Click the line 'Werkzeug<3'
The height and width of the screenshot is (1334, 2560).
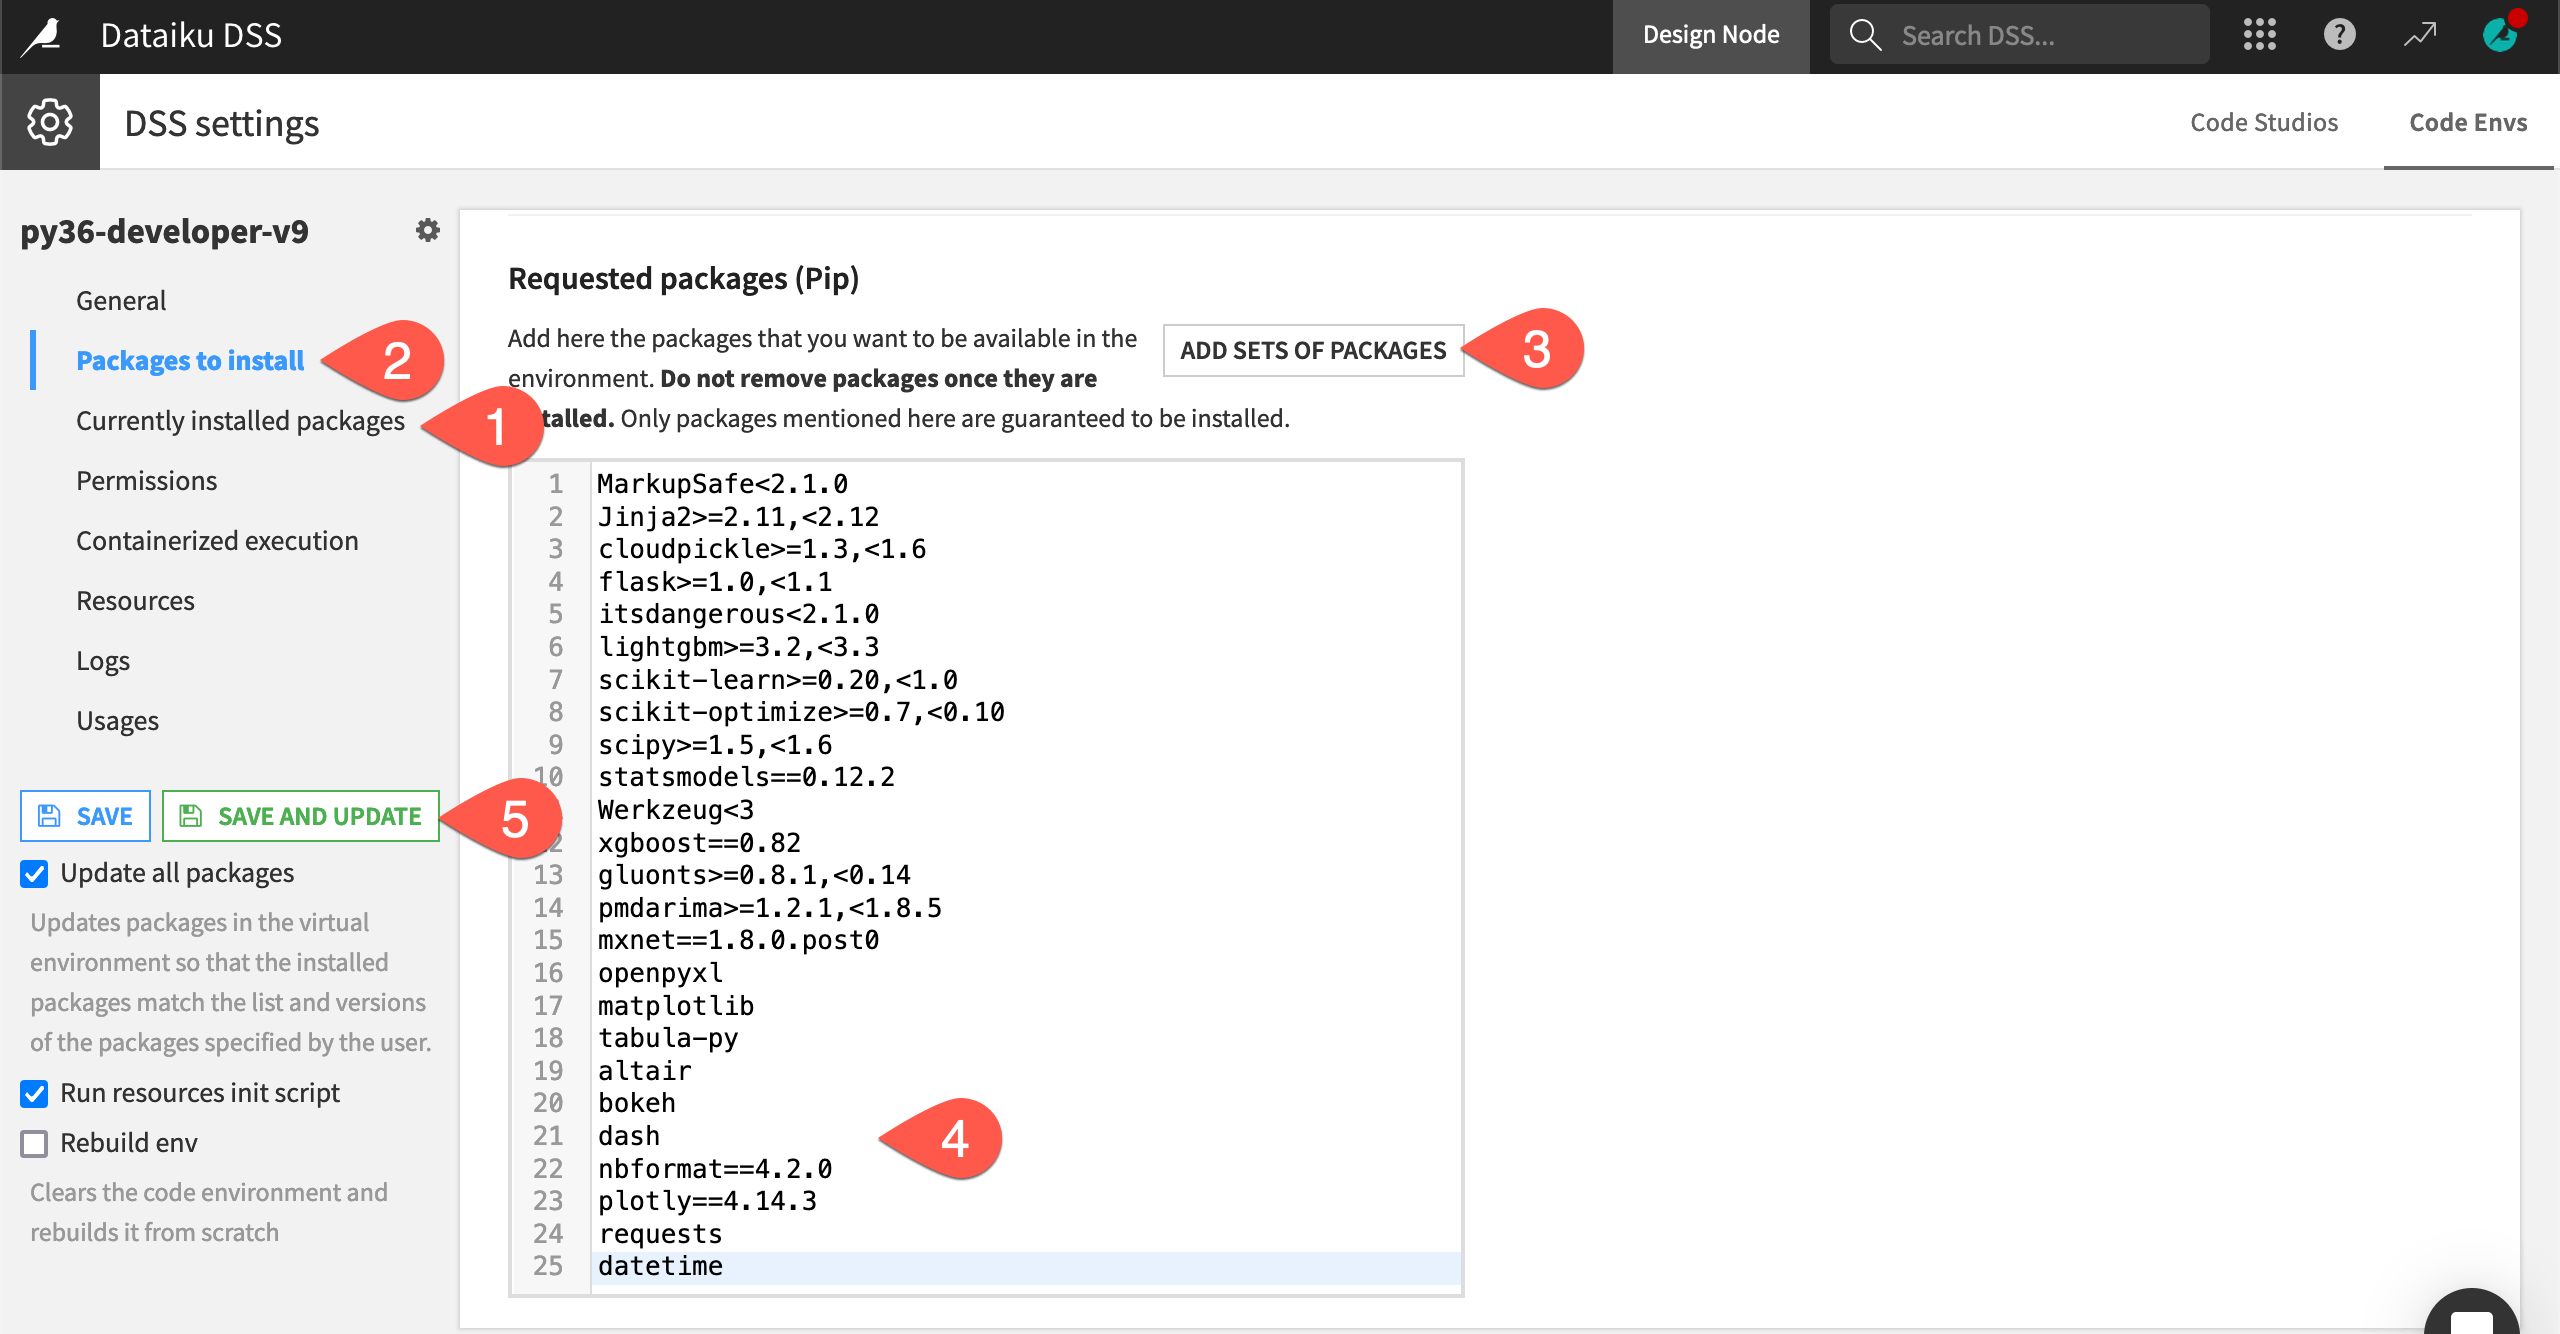[x=675, y=810]
